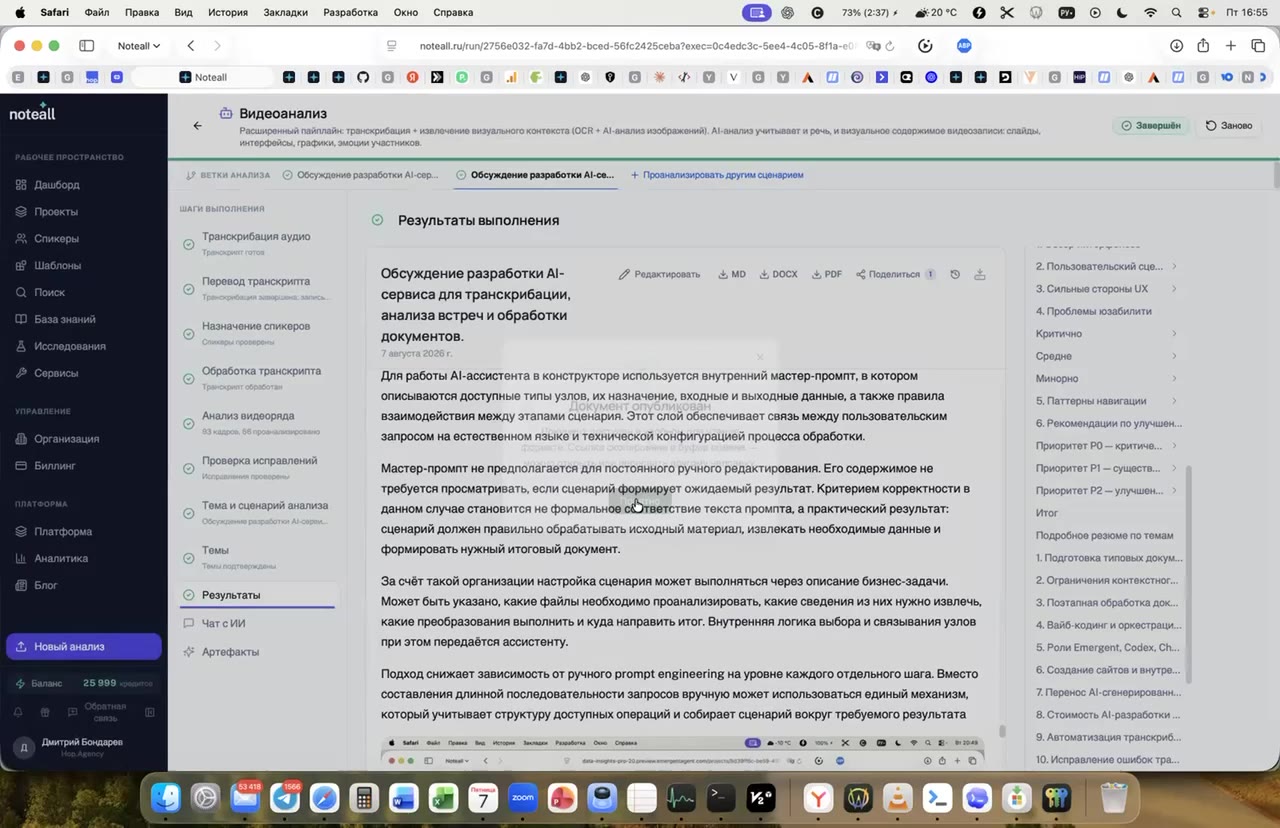Open step Анализ видеоряда
The image size is (1280, 828).
point(256,422)
